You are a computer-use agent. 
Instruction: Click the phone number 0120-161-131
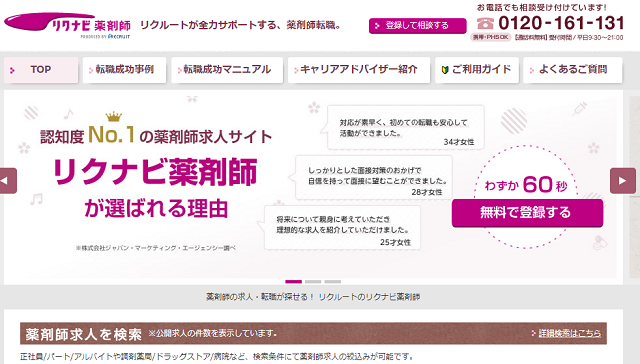tap(561, 23)
